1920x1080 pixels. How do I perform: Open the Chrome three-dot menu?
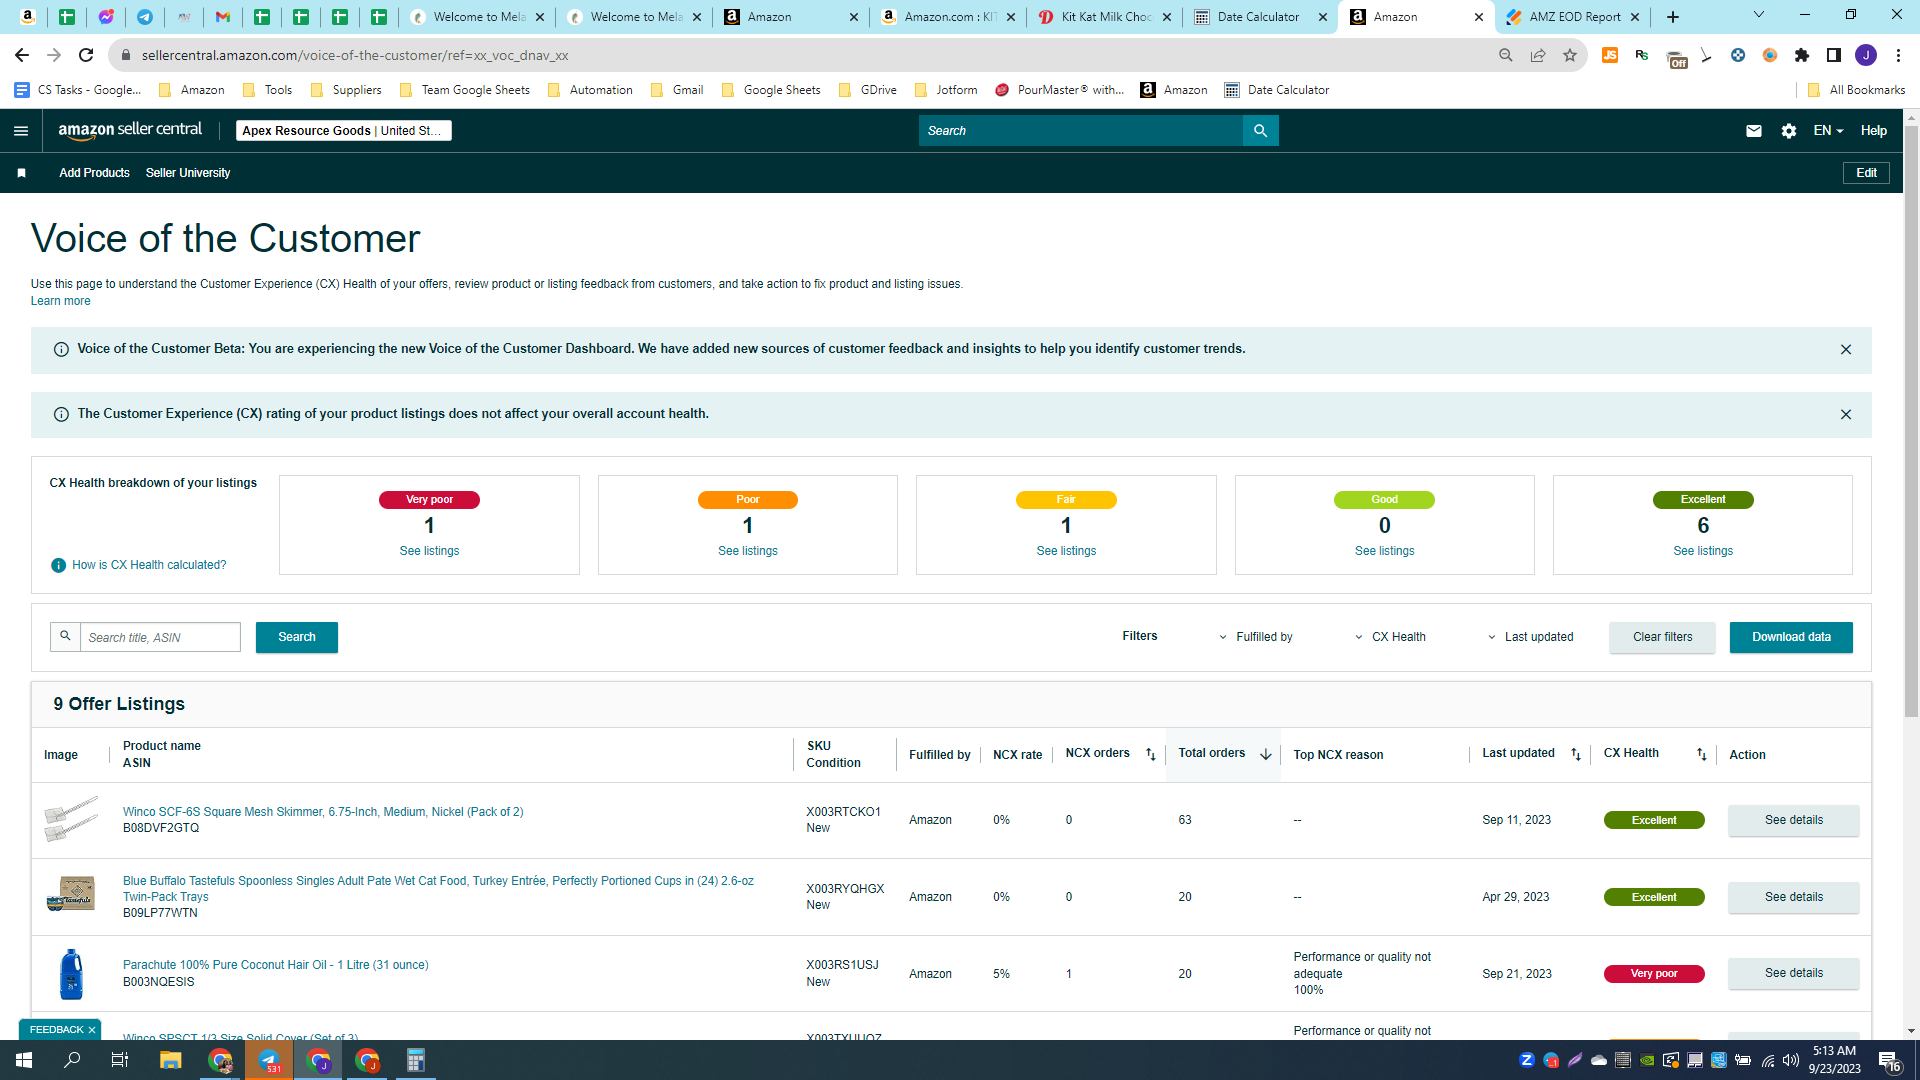coord(1898,55)
